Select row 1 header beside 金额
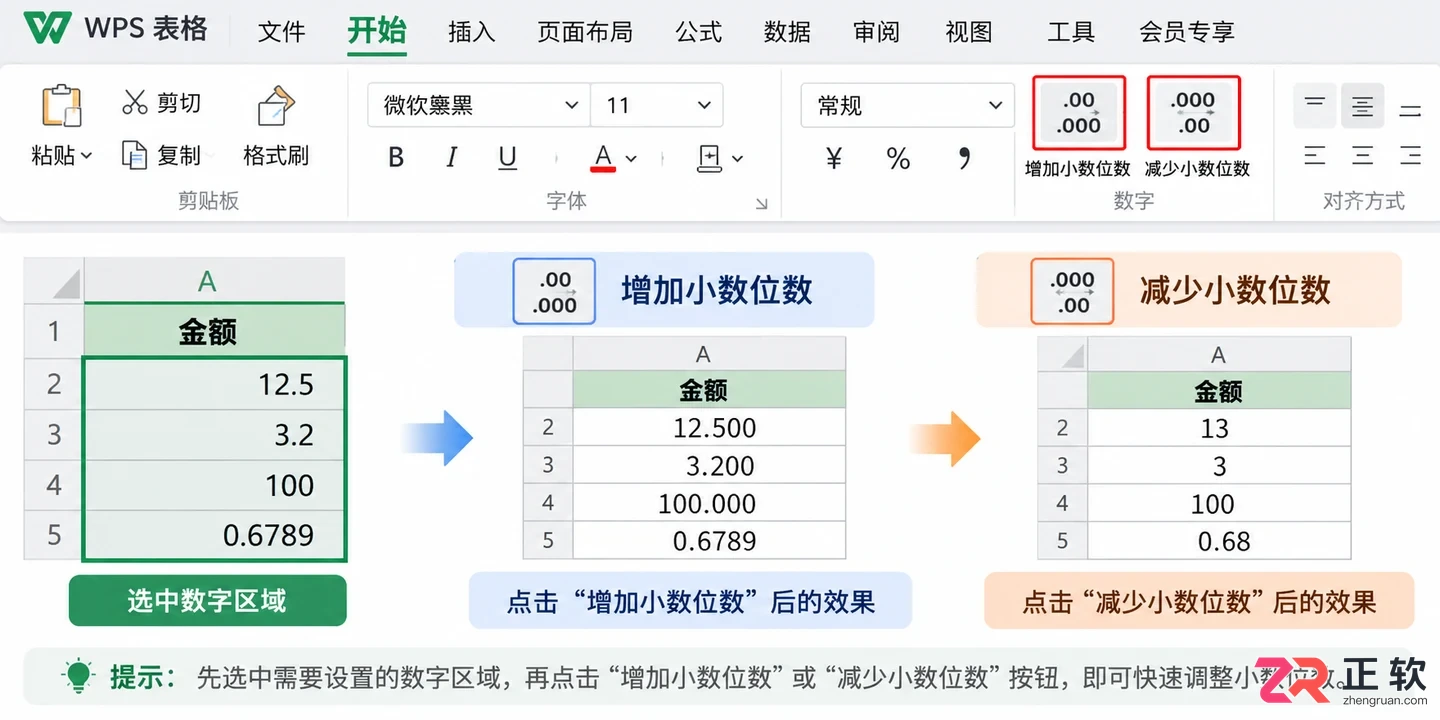This screenshot has height=720, width=1440. point(54,331)
